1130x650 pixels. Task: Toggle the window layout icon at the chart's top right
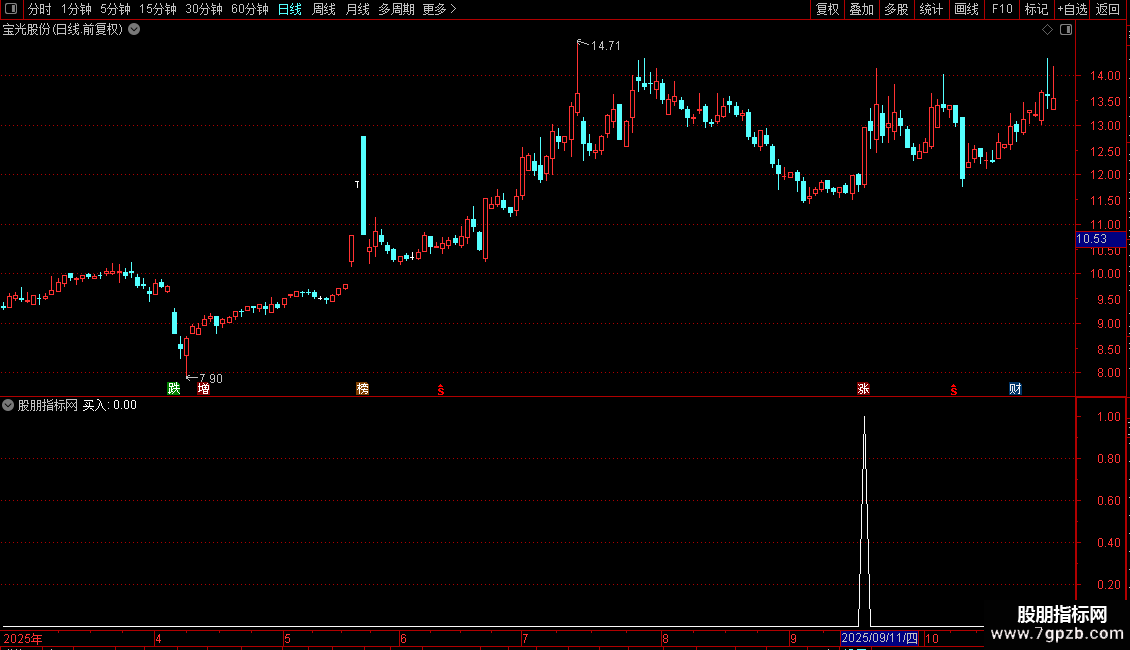click(x=1066, y=30)
